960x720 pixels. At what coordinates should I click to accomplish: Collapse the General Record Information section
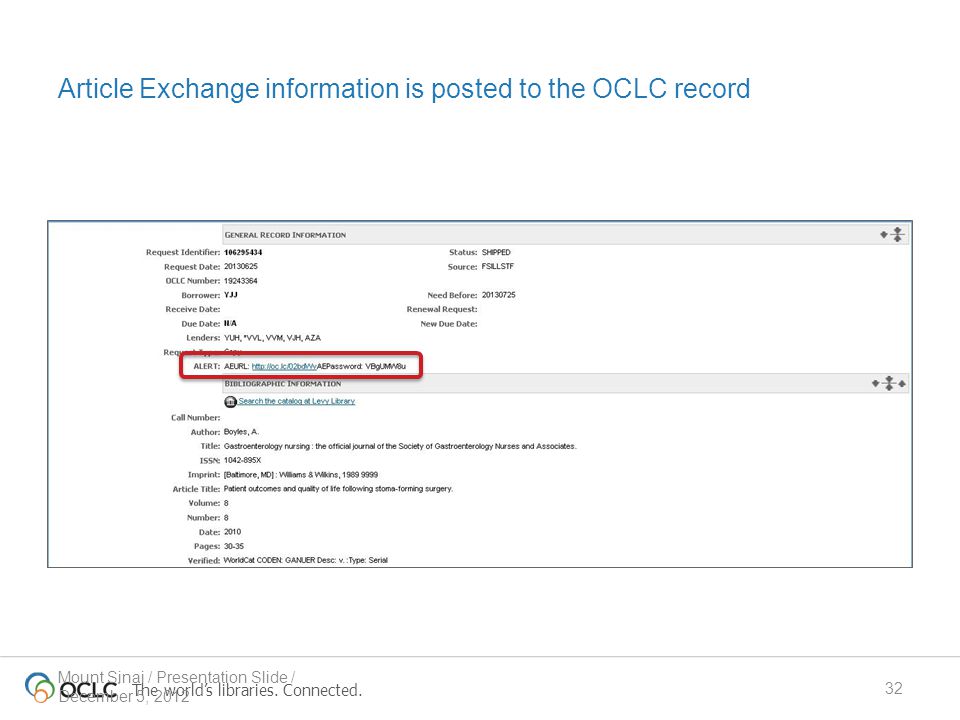(898, 234)
